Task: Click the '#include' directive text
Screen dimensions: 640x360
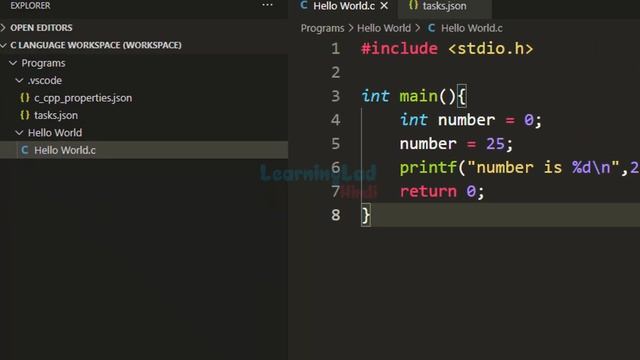Action: (x=399, y=49)
